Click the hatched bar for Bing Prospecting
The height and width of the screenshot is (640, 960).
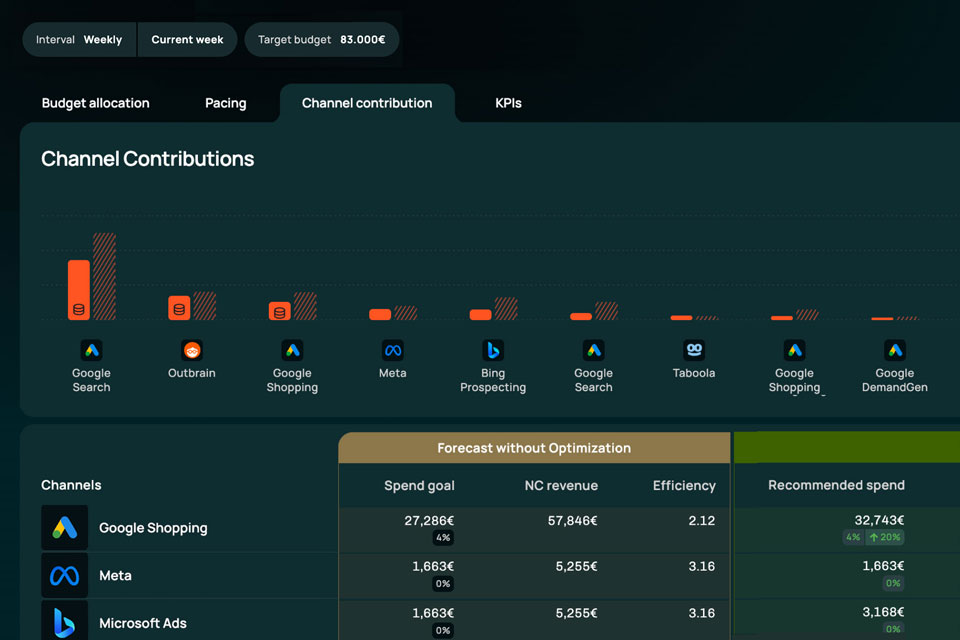tap(506, 309)
